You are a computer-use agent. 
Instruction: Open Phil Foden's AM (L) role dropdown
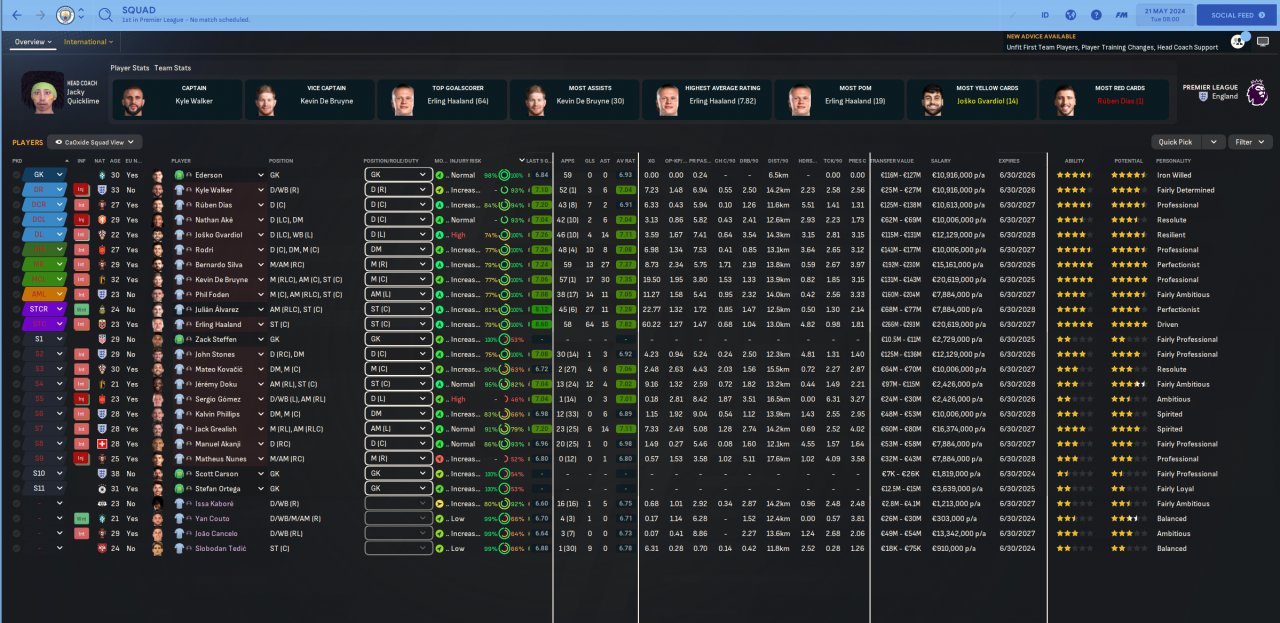(x=397, y=295)
